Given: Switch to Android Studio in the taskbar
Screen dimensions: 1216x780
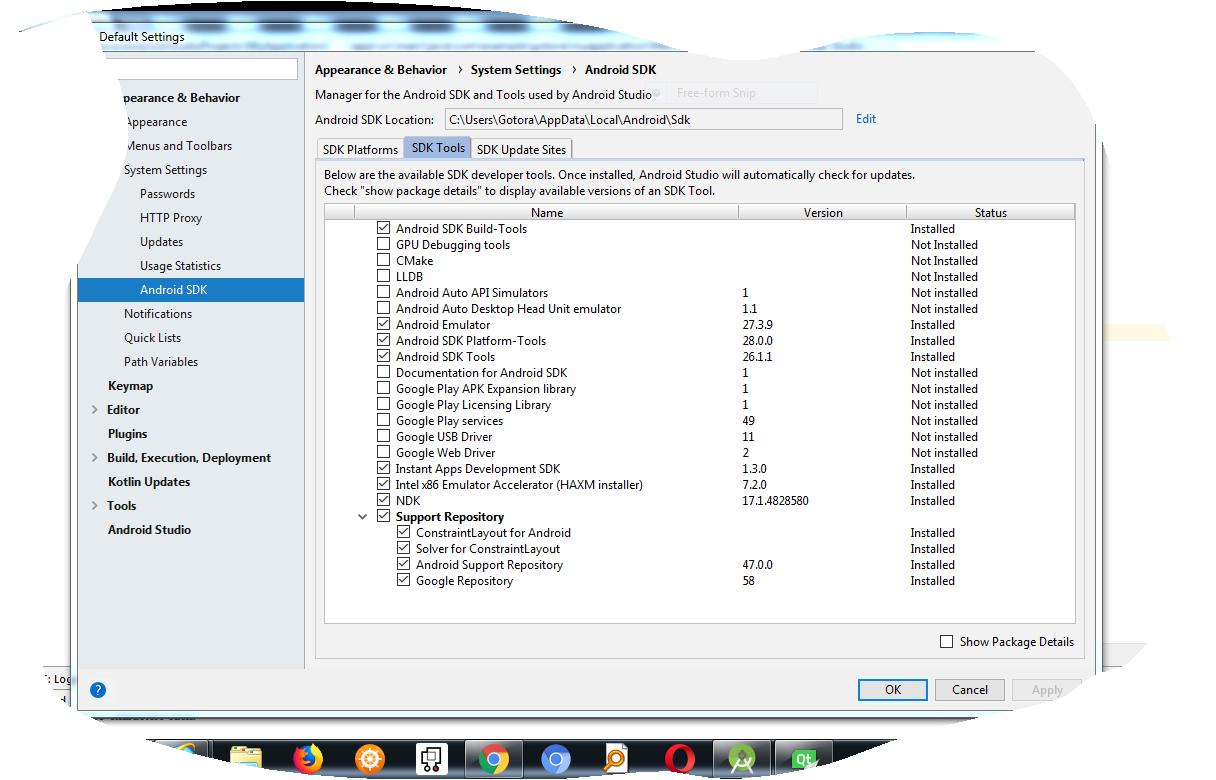Looking at the screenshot, I should click(x=741, y=761).
